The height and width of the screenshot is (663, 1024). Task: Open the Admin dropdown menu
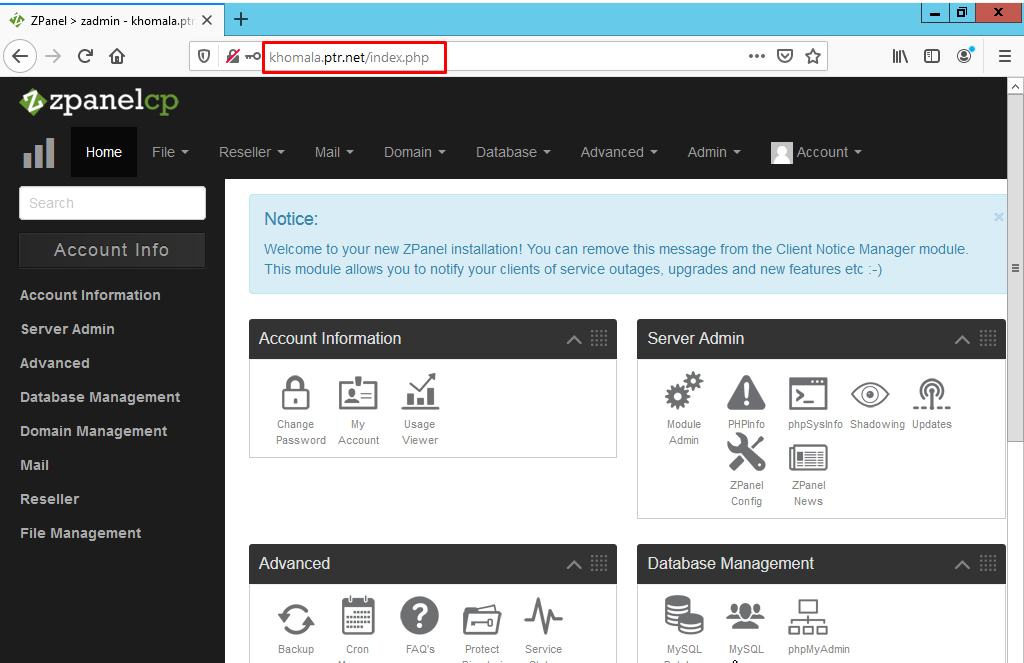(714, 152)
